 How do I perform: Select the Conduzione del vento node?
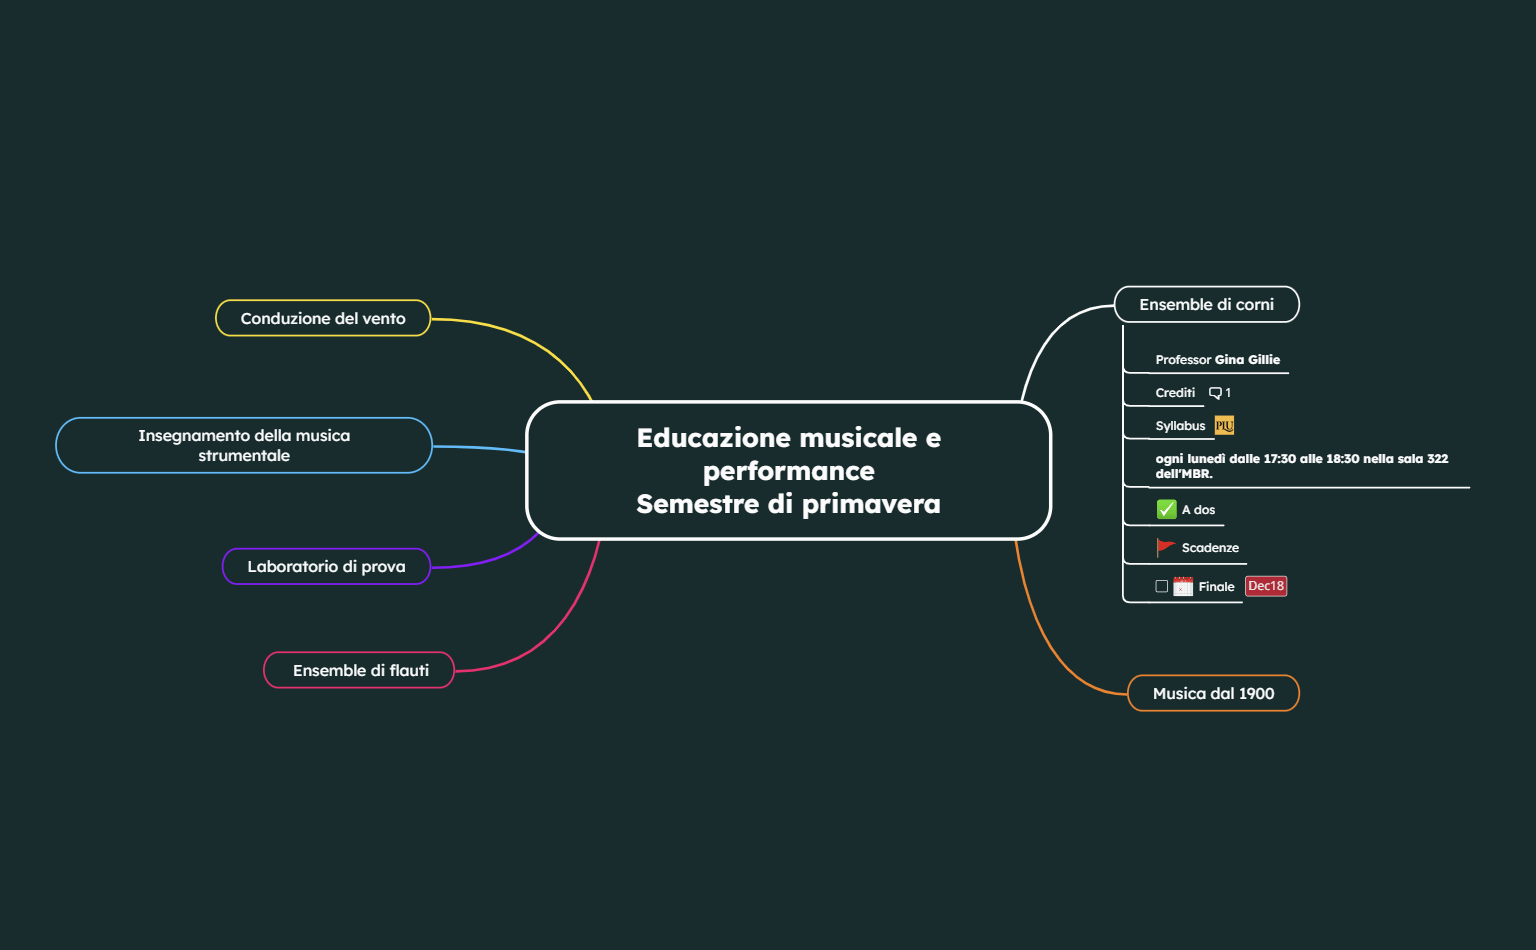click(323, 318)
